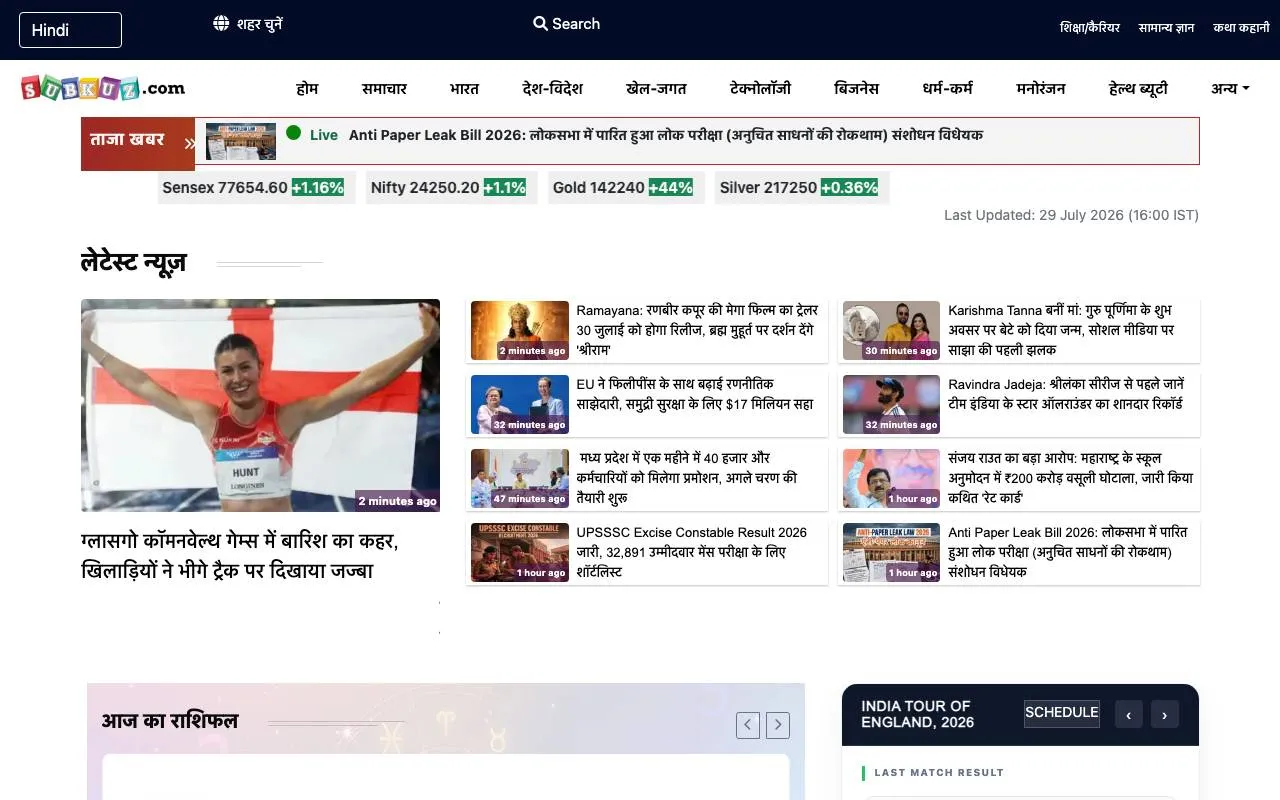Image resolution: width=1280 pixels, height=800 pixels.
Task: Open the कथा कहानी top link
Action: pos(1241,28)
